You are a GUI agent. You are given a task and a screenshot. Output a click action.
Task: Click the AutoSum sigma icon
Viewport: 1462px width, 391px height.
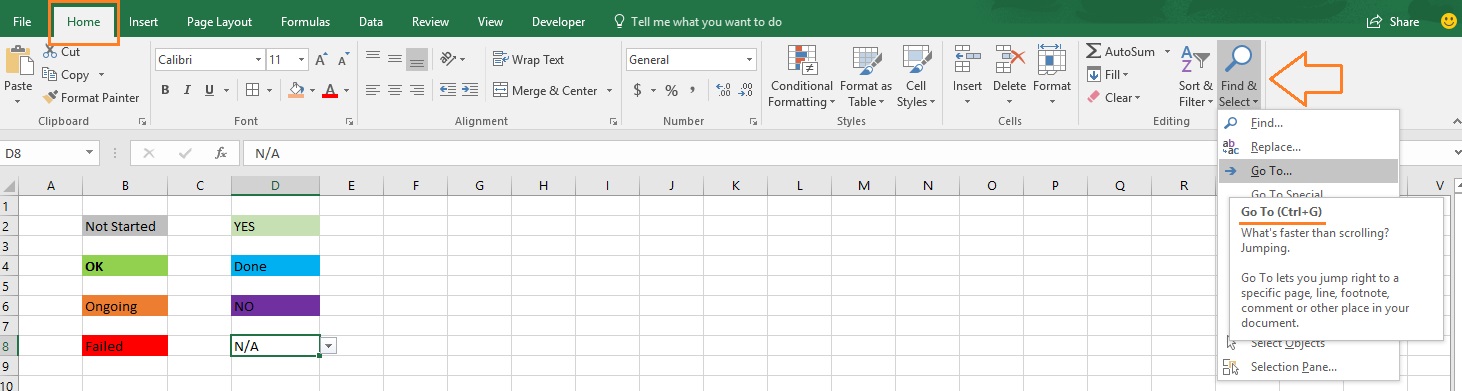pos(1094,51)
